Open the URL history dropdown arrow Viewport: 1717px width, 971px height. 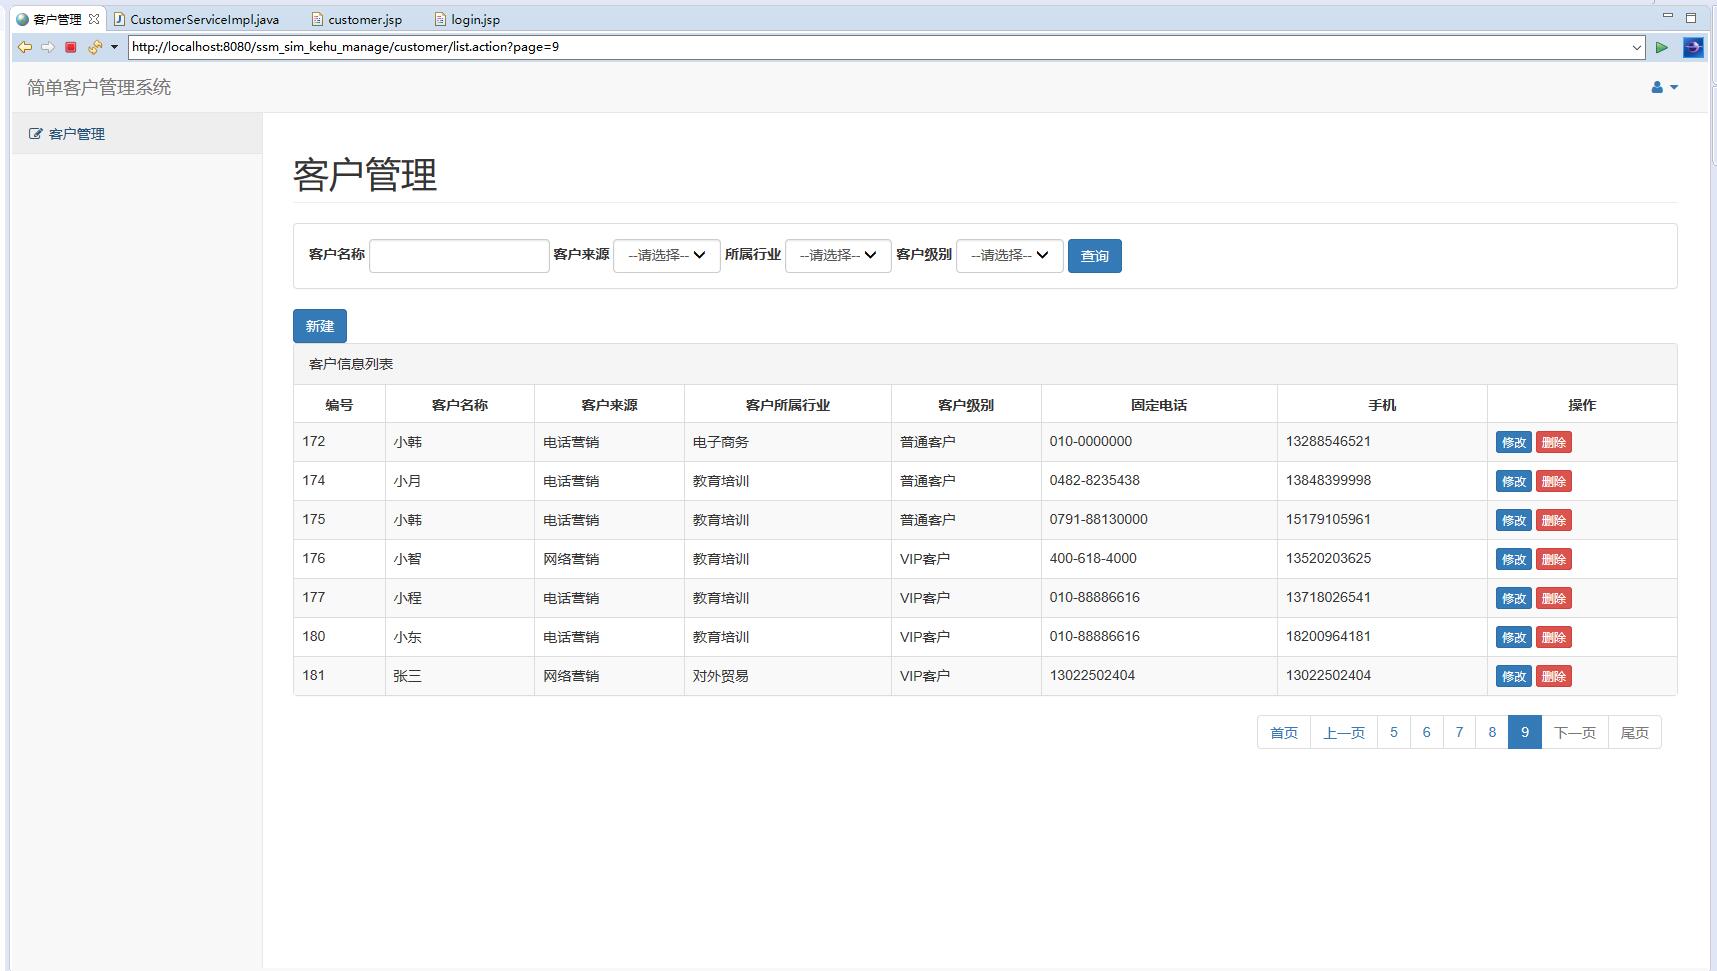(1637, 47)
